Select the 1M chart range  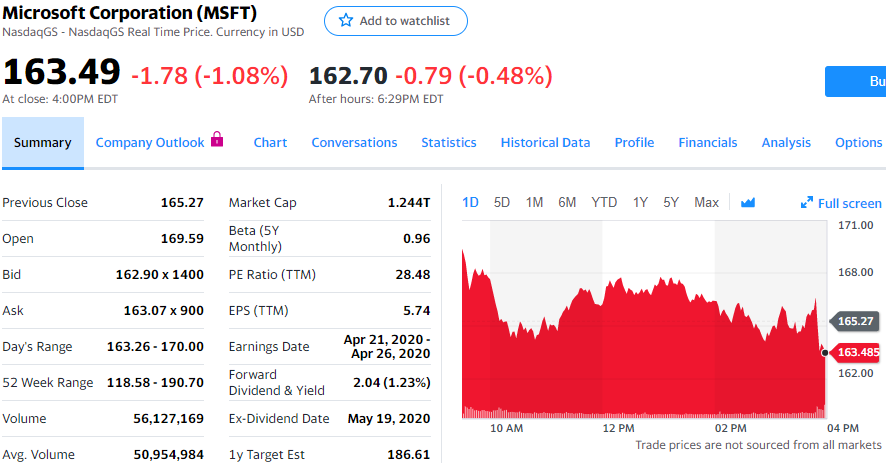534,202
